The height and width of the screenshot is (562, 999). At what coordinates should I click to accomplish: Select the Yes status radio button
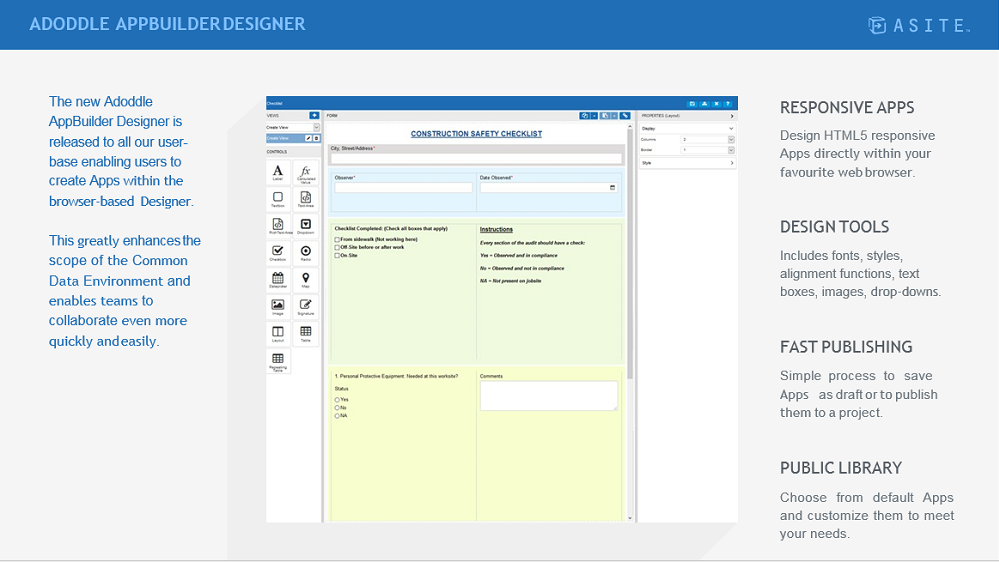click(337, 400)
